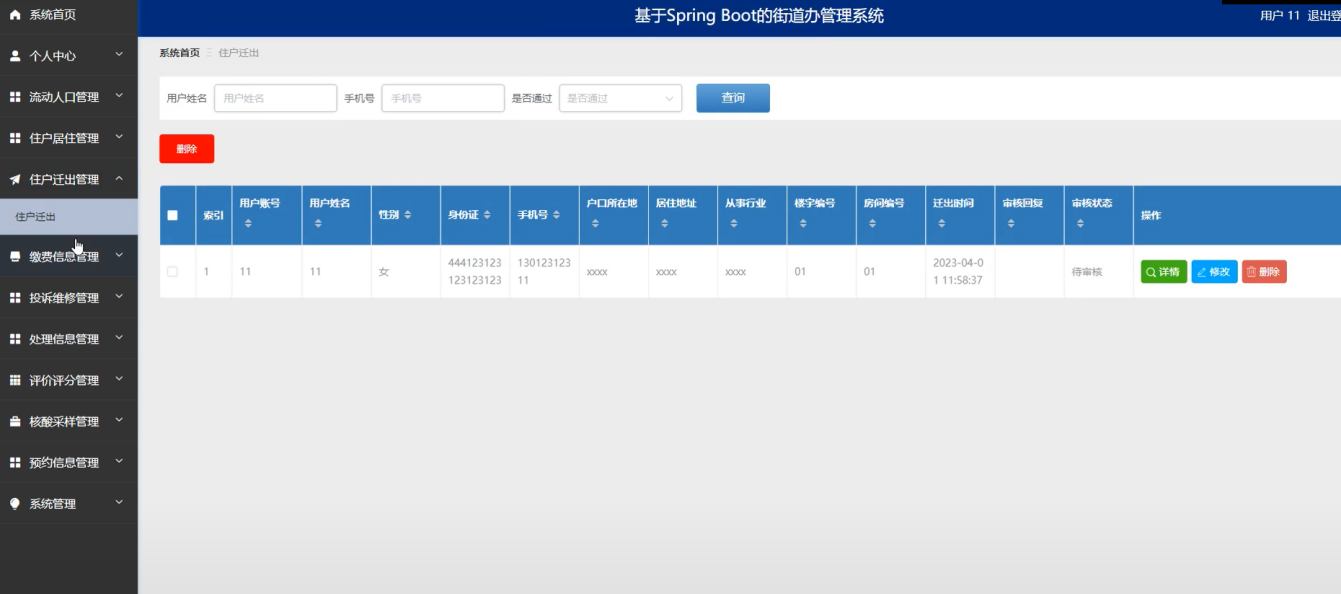
Task: Open 系统首页 in the sidebar
Action: tap(68, 15)
